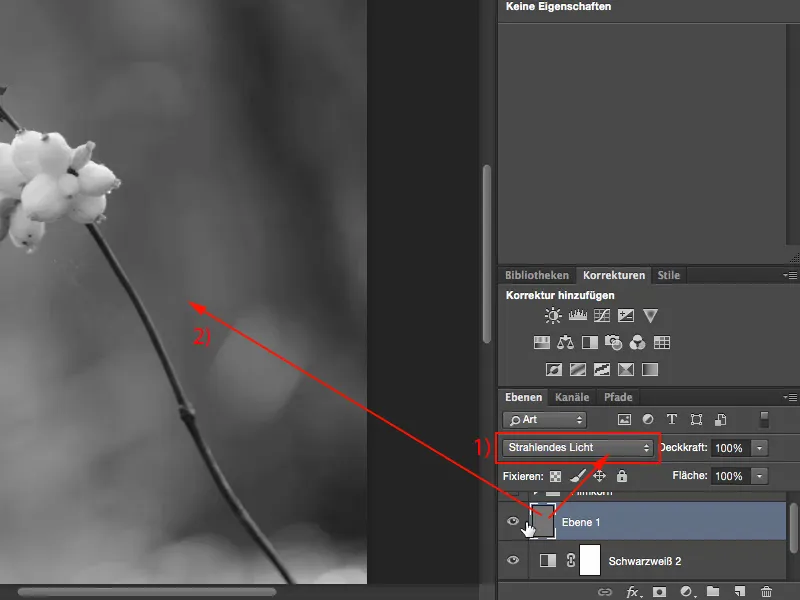
Task: Lock transparent pixels (checkerboard icon)
Action: pos(555,477)
